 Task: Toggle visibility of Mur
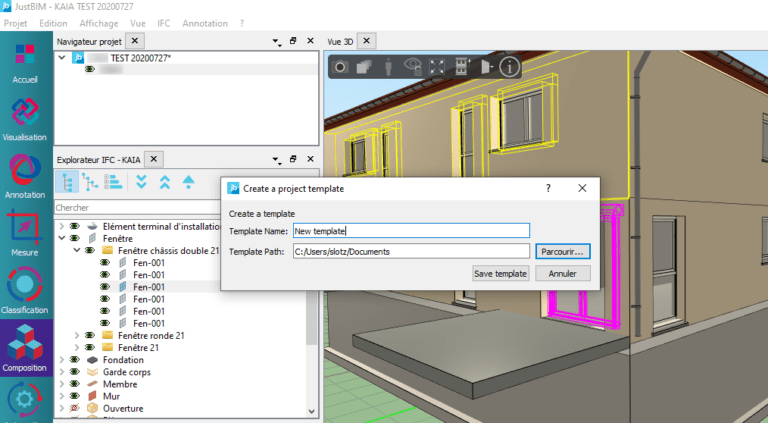click(74, 396)
